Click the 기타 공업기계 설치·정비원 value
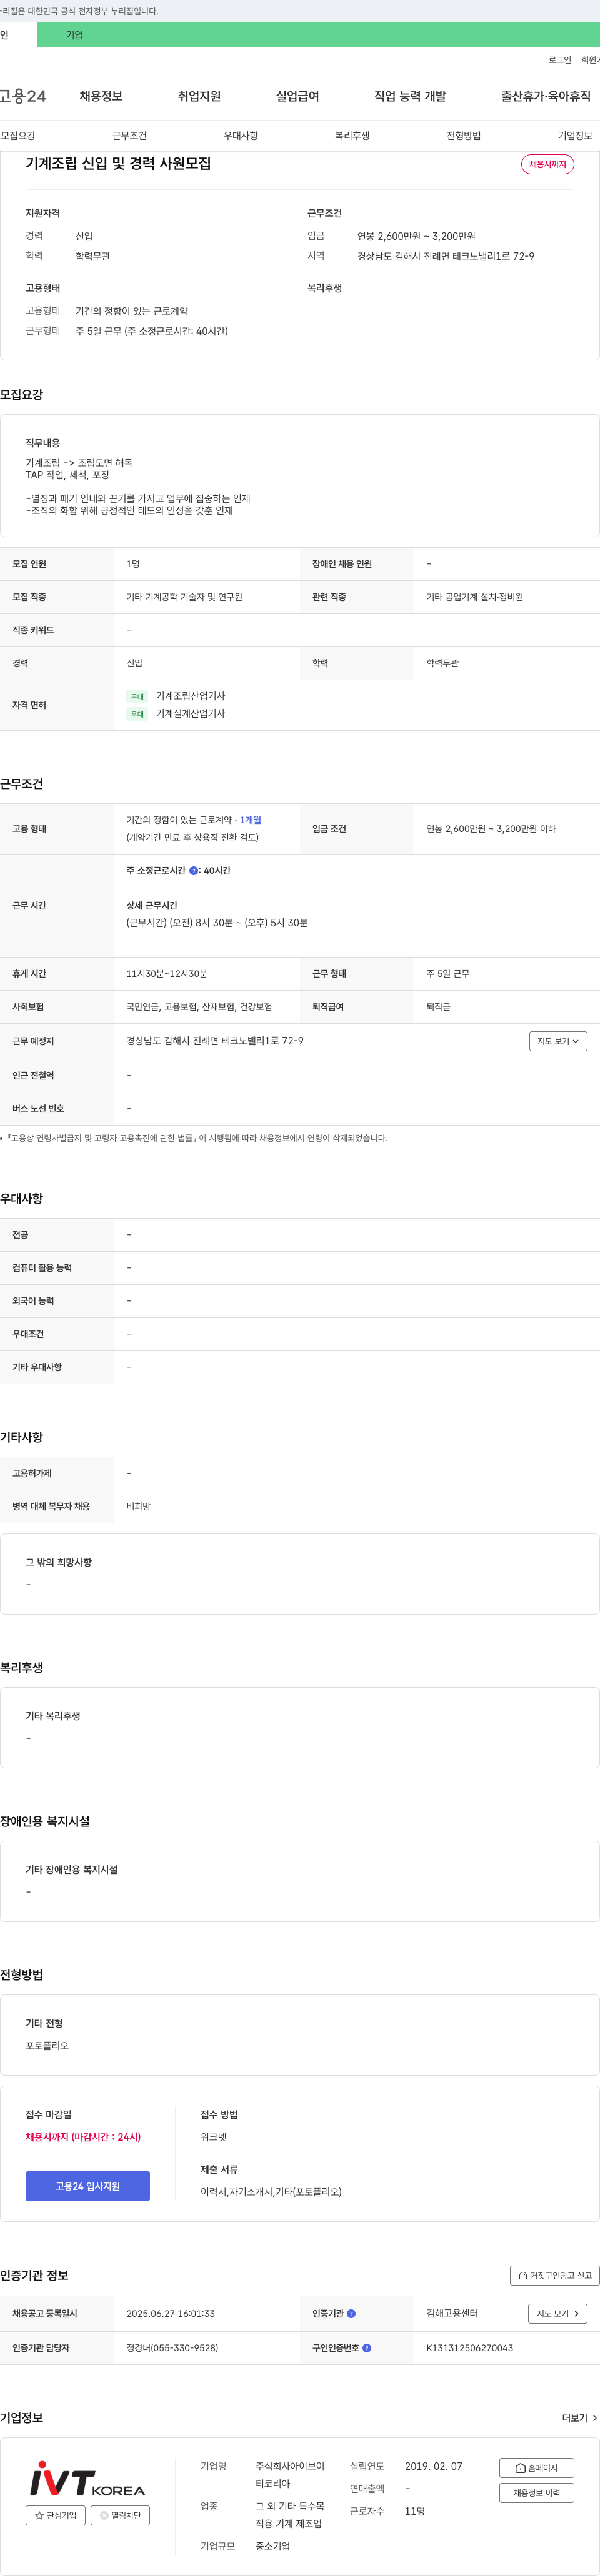600x2576 pixels. 475,597
